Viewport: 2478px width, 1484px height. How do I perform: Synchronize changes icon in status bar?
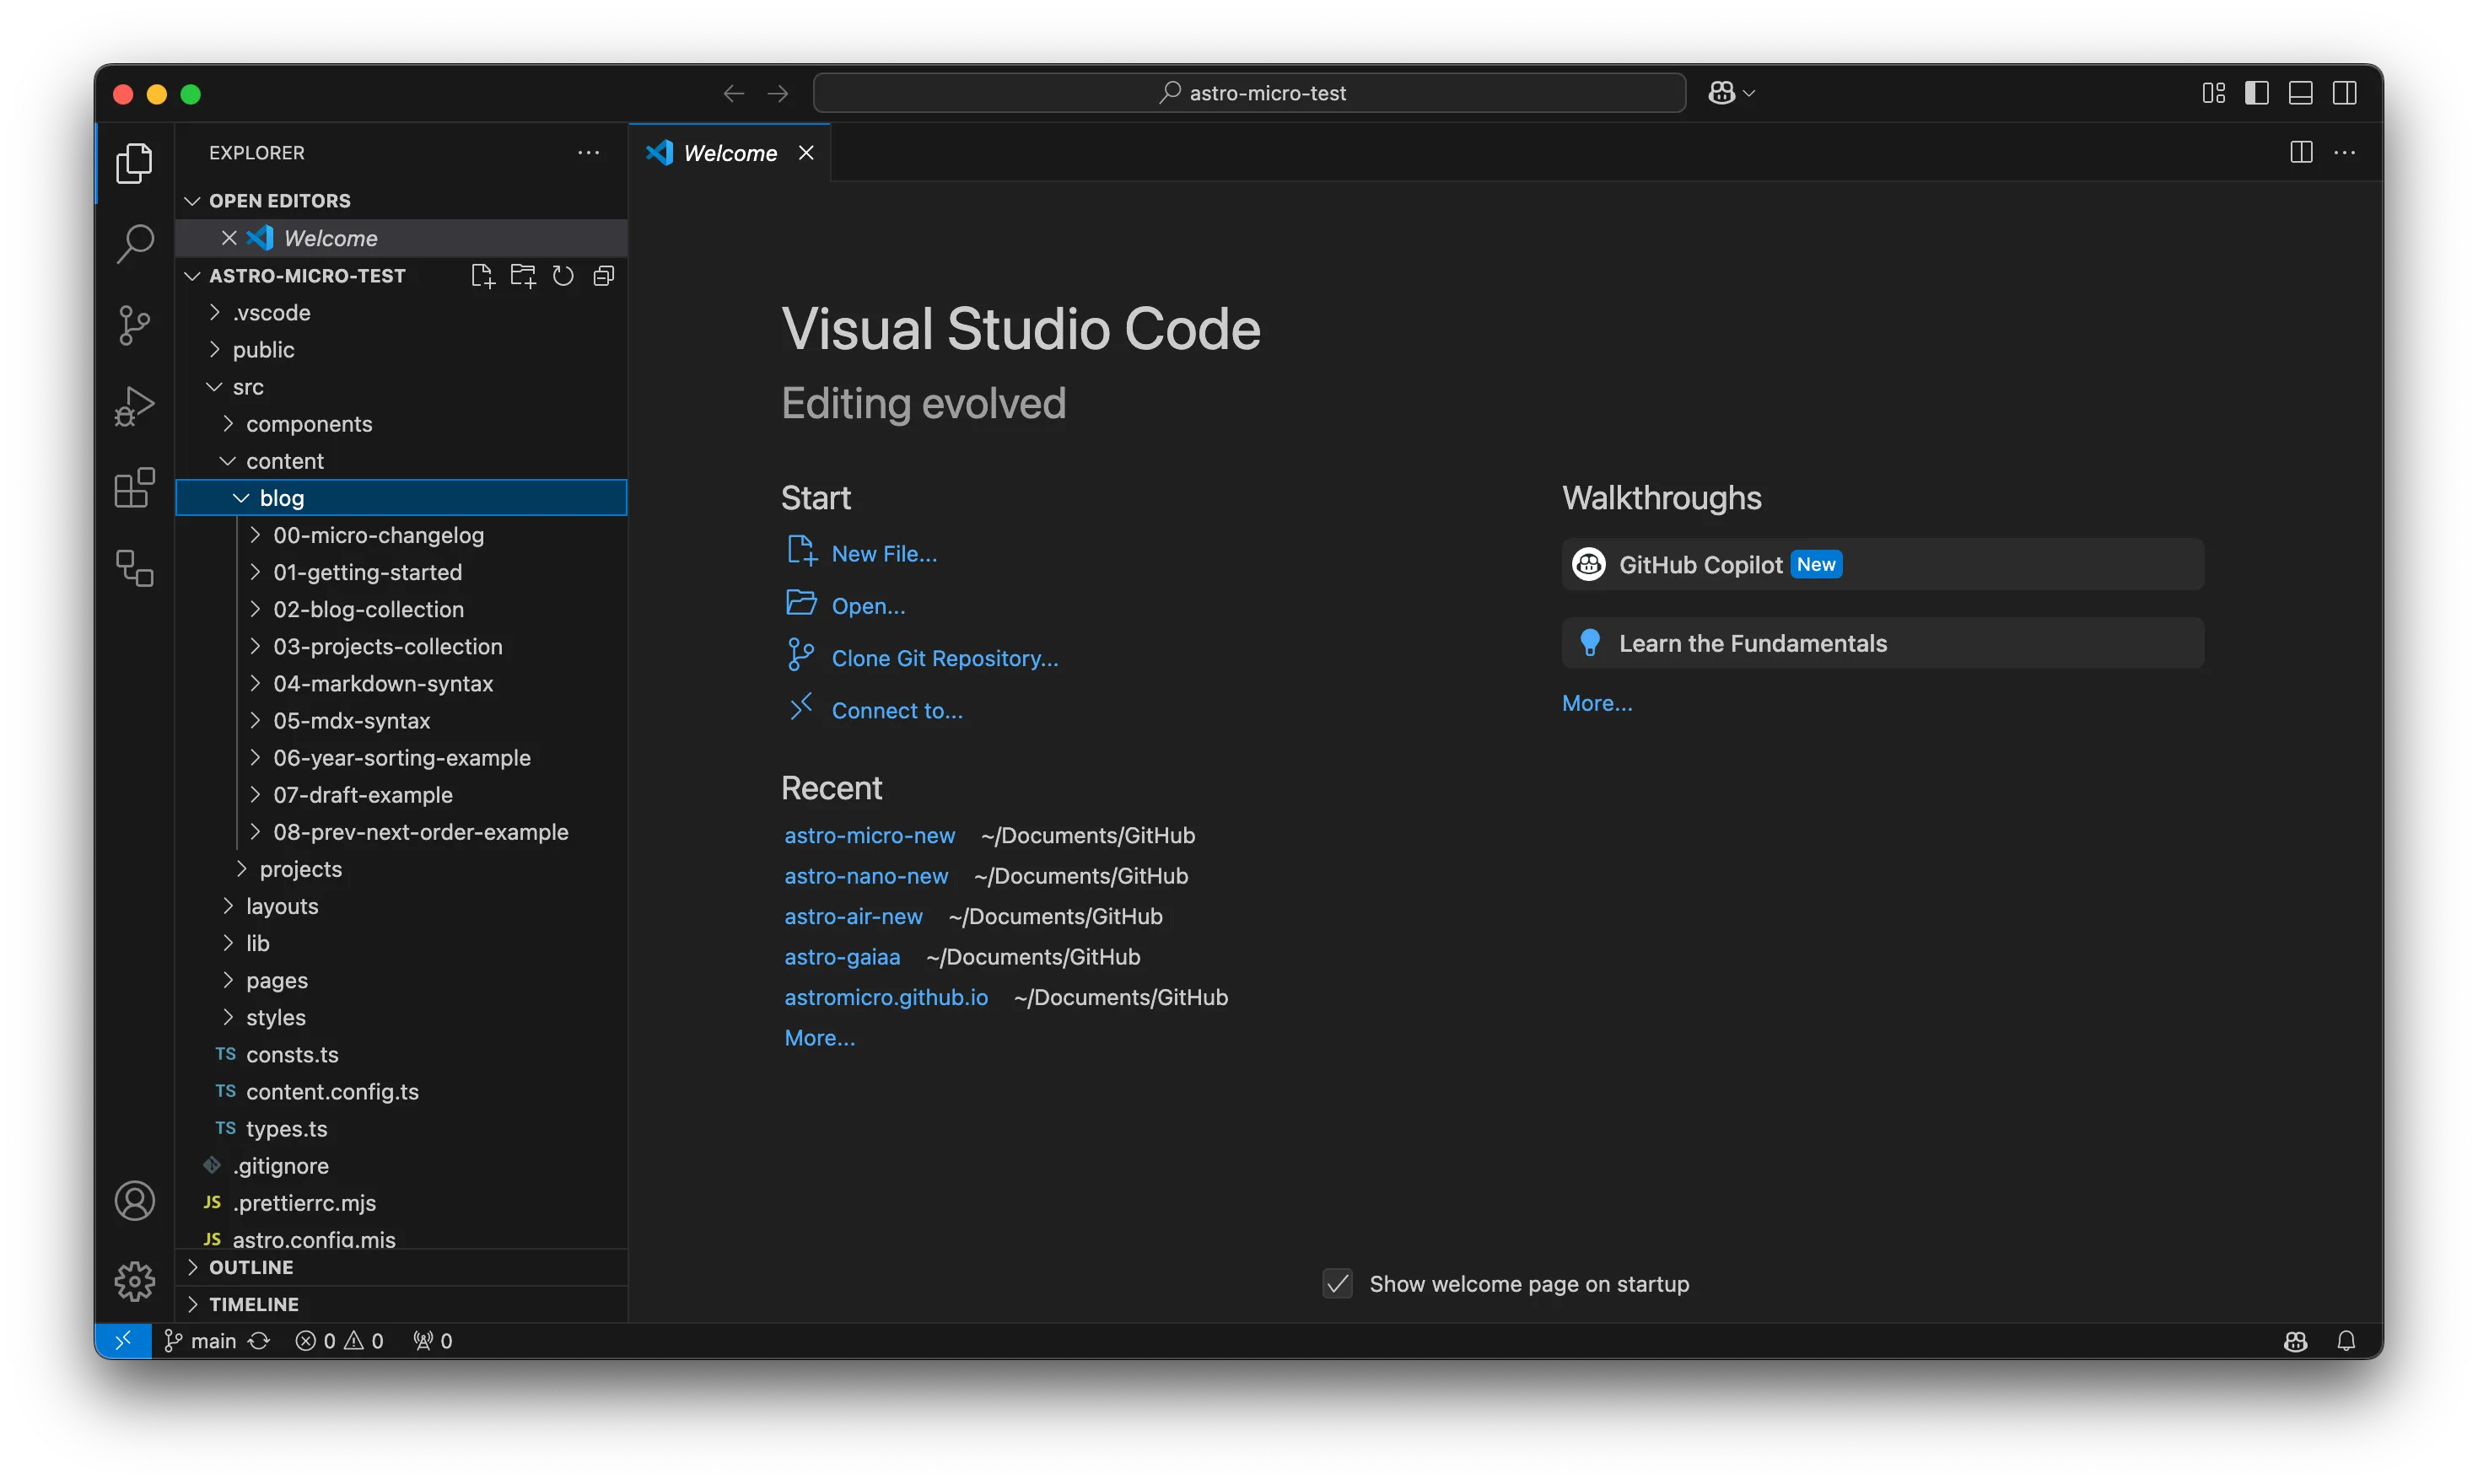(259, 1340)
